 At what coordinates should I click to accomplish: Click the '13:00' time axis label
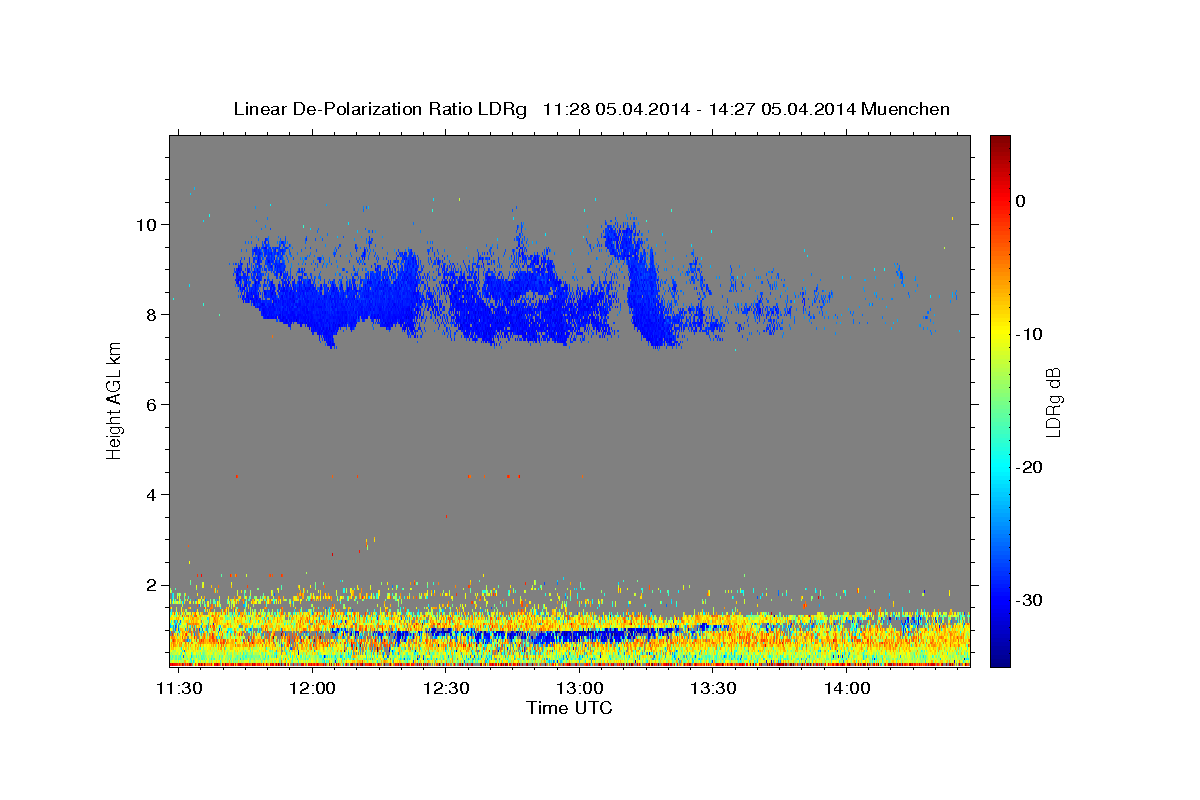point(580,688)
